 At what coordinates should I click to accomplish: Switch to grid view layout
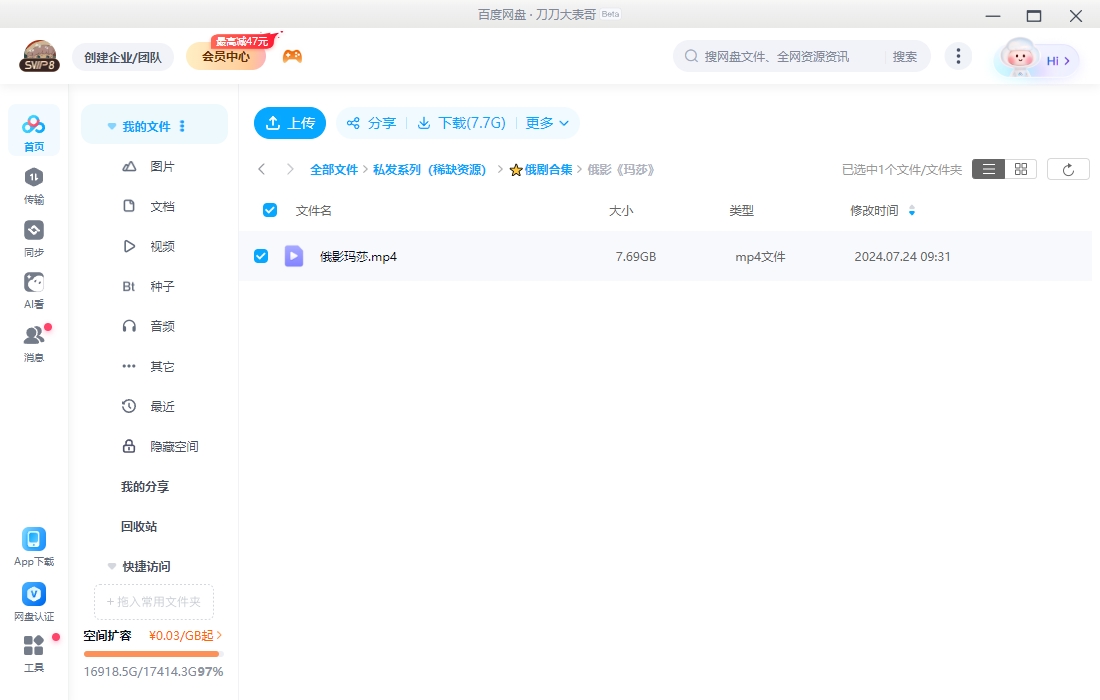click(1020, 168)
